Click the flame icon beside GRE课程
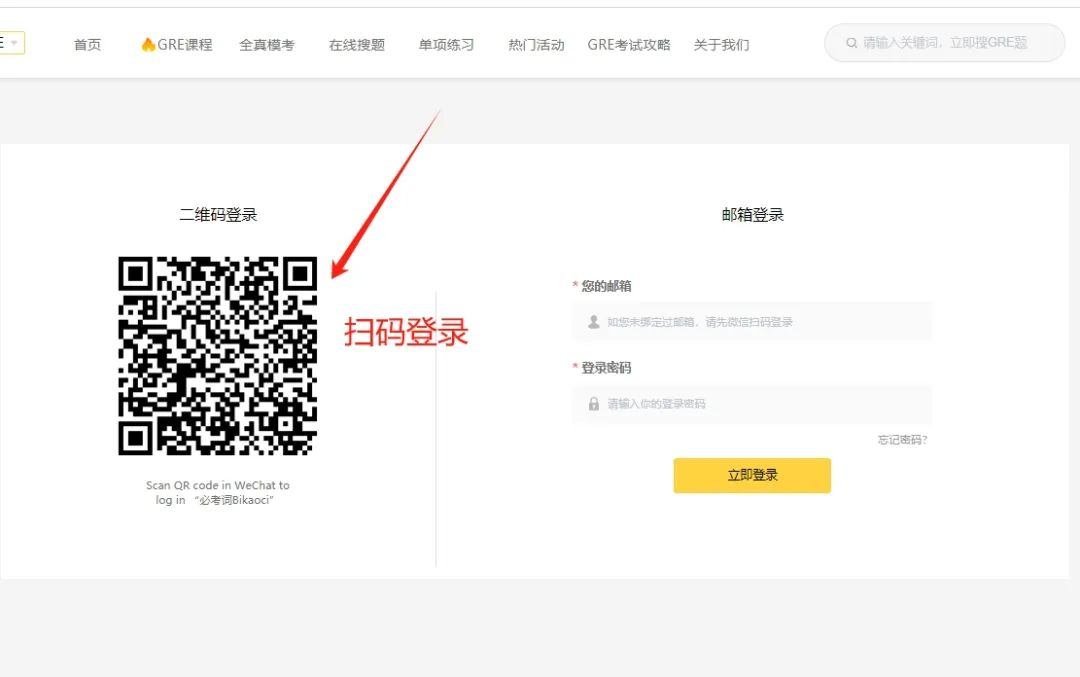 (148, 44)
